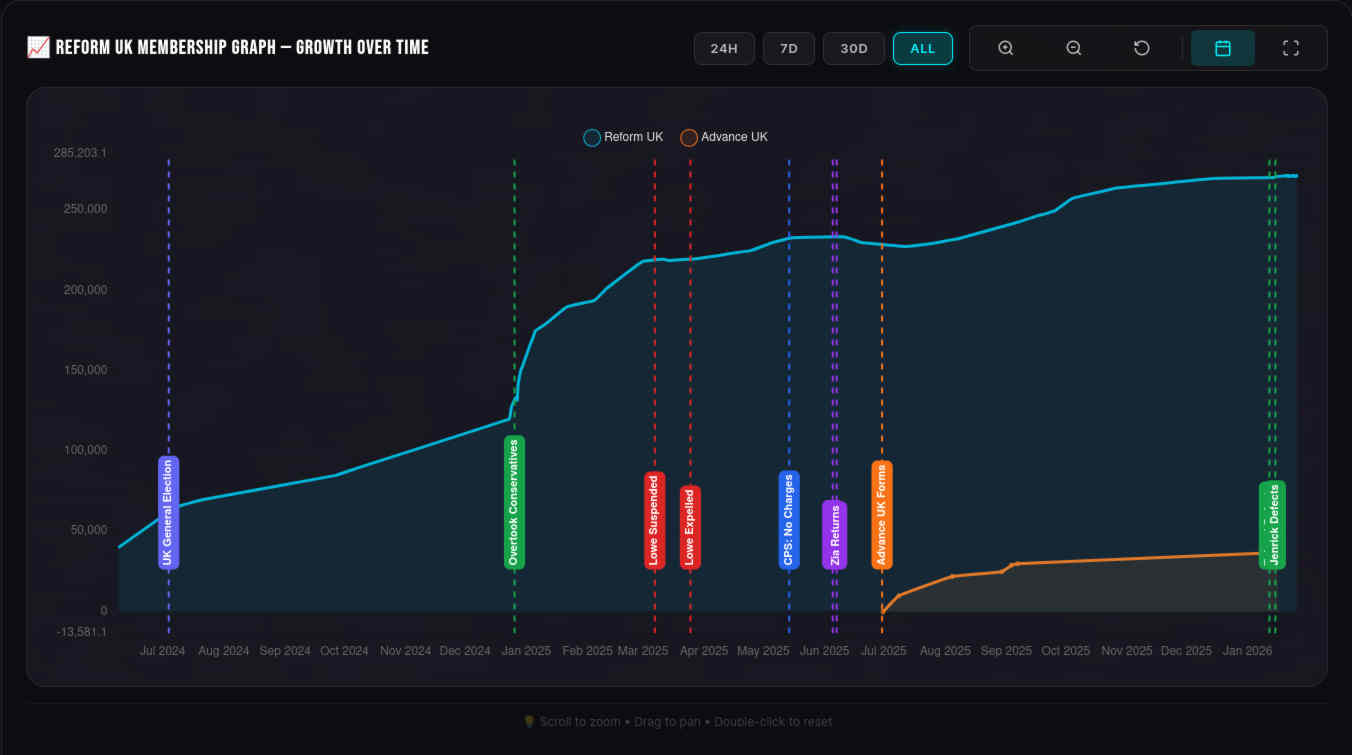1352x755 pixels.
Task: Click the zoom out magnifier icon
Action: (1074, 48)
